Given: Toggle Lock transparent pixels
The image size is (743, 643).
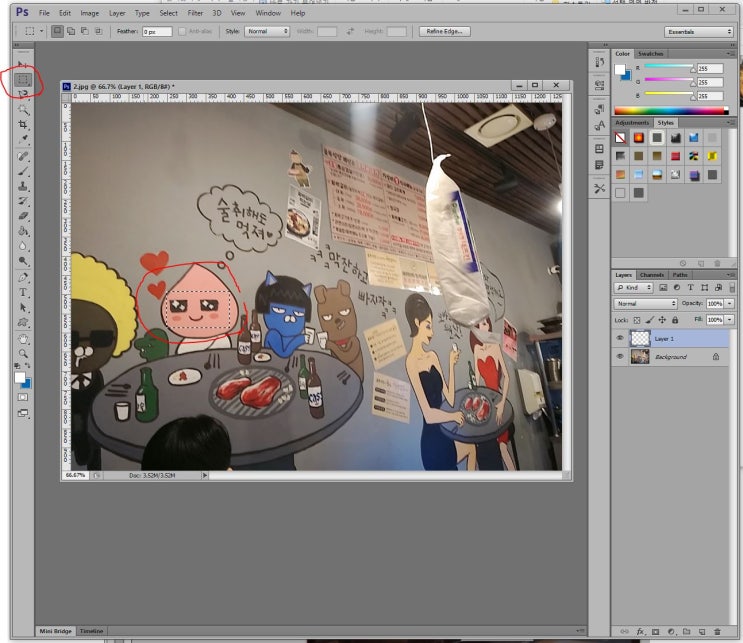Looking at the screenshot, I should (x=637, y=320).
